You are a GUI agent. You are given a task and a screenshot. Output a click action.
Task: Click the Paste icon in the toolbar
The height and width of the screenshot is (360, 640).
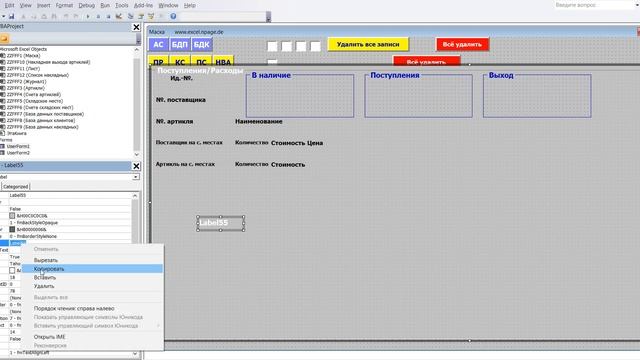pyautogui.click(x=44, y=16)
